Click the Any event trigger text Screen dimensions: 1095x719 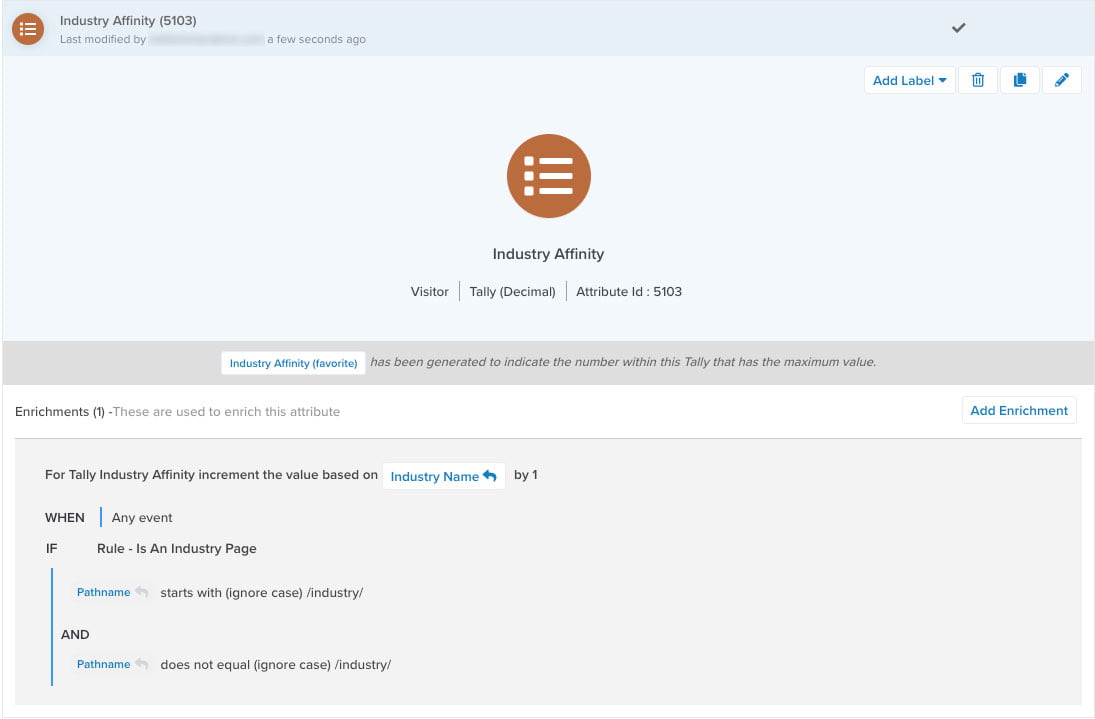[x=142, y=517]
